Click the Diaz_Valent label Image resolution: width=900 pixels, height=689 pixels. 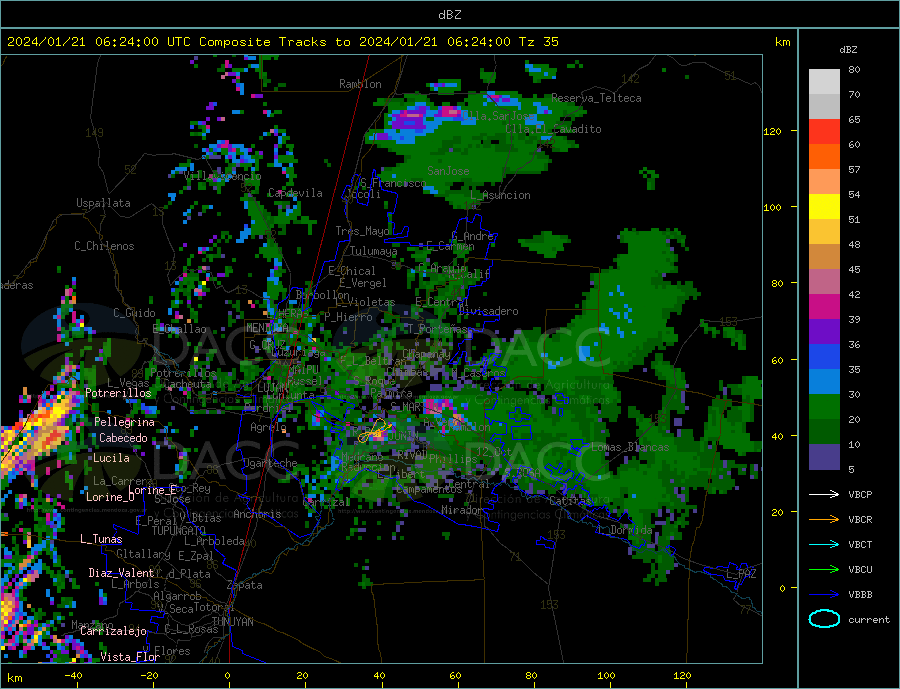coord(121,572)
